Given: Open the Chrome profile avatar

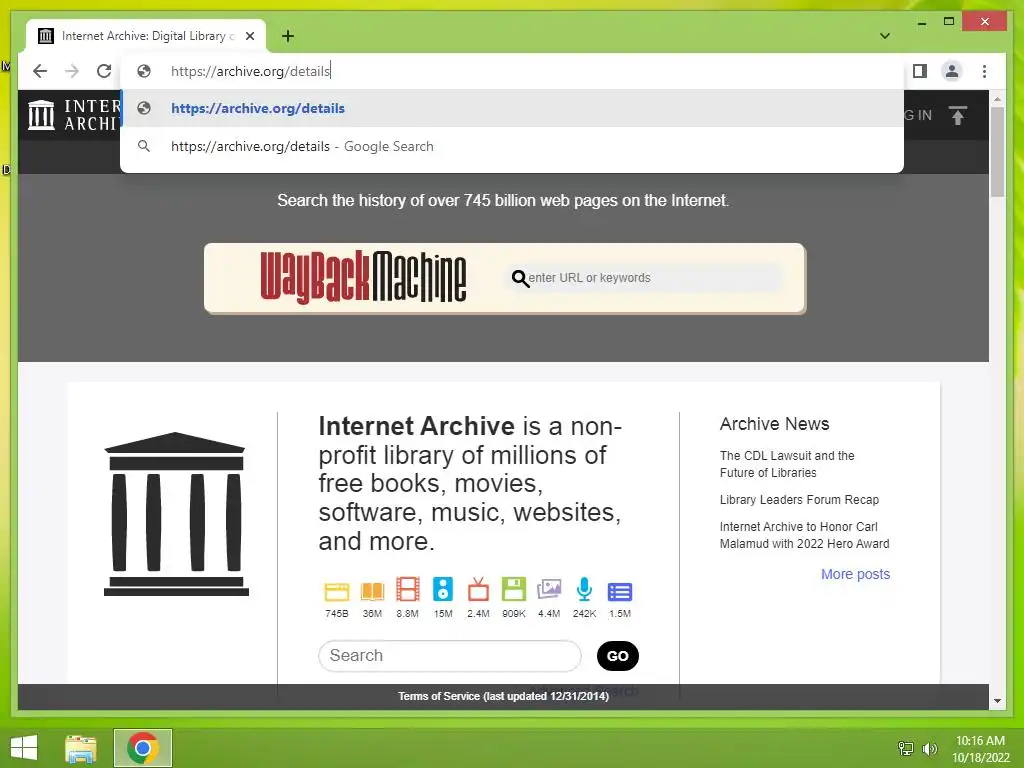Looking at the screenshot, I should 952,71.
